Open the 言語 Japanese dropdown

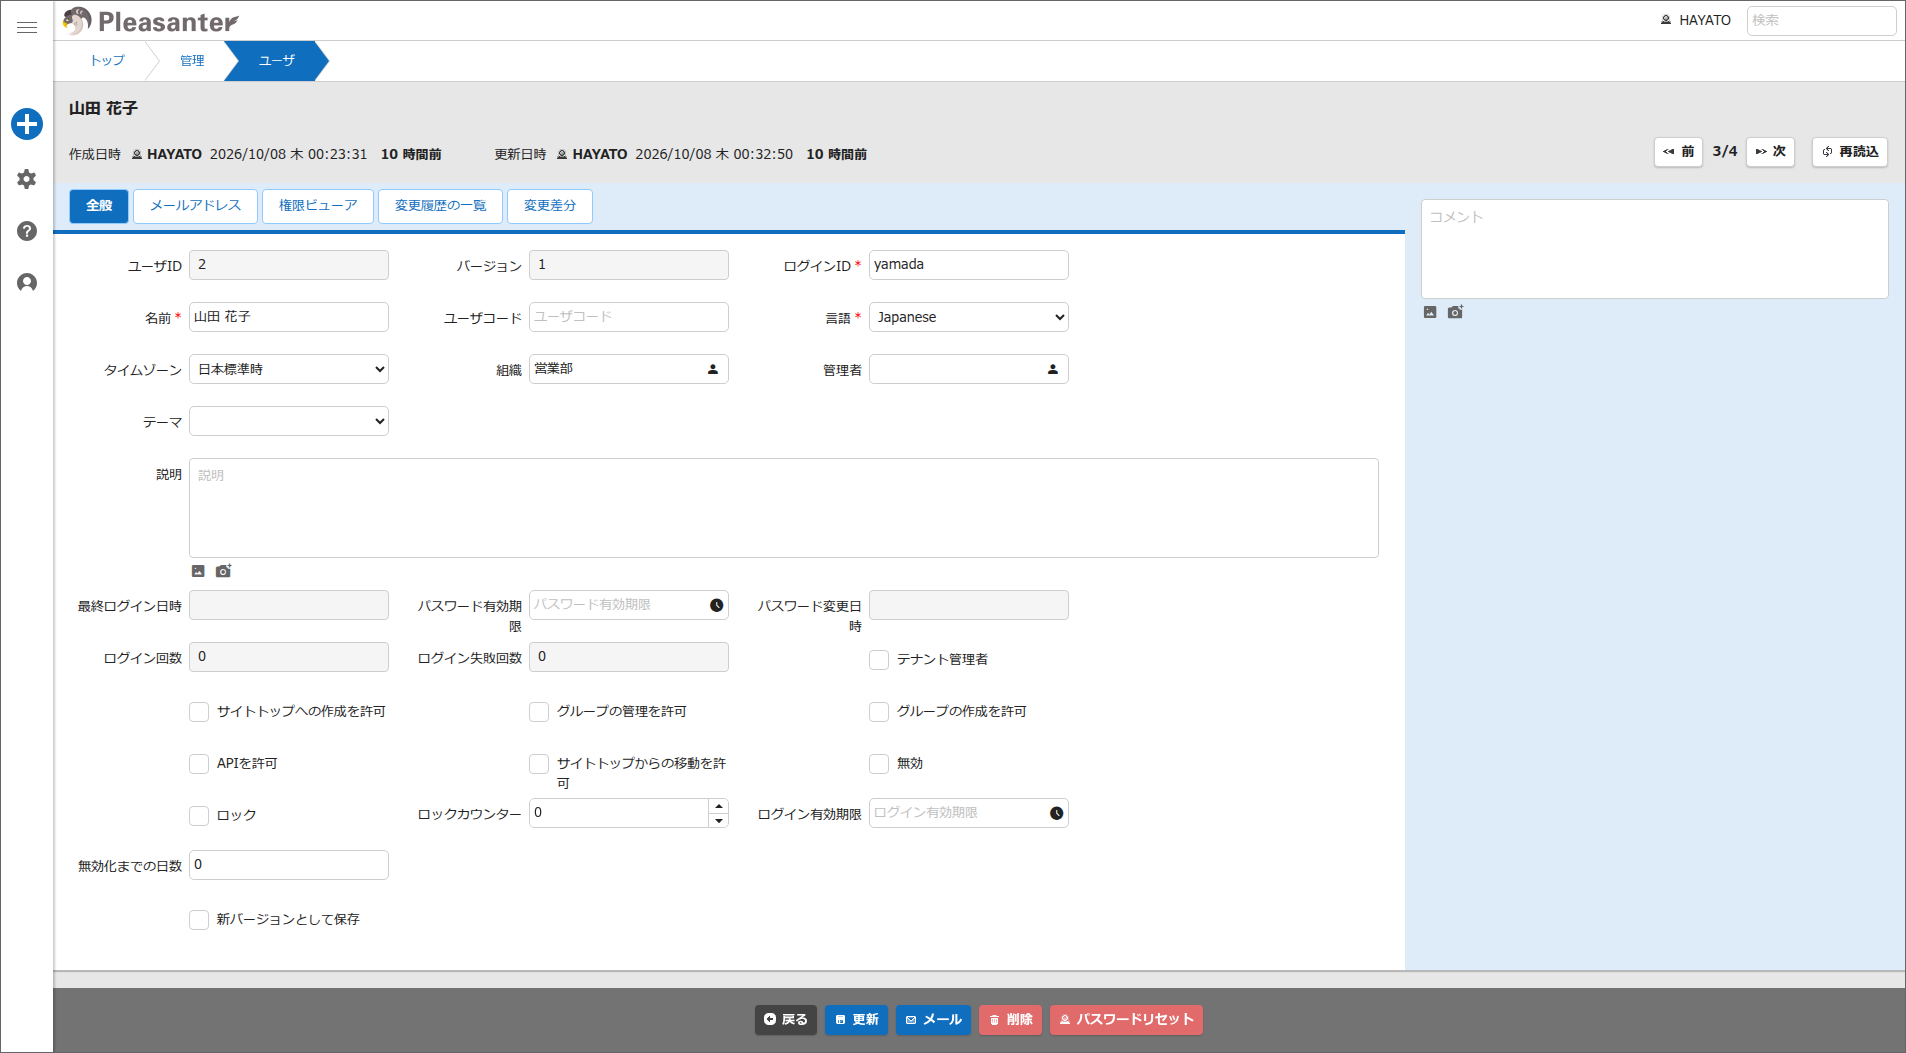pyautogui.click(x=969, y=317)
